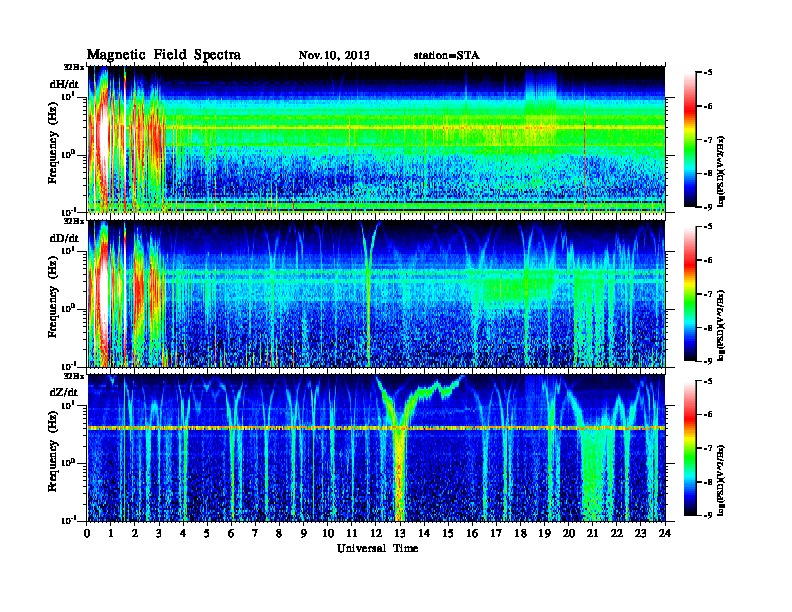The image size is (792, 612).
Task: Click the hour "7" tick label
Action: tap(256, 533)
